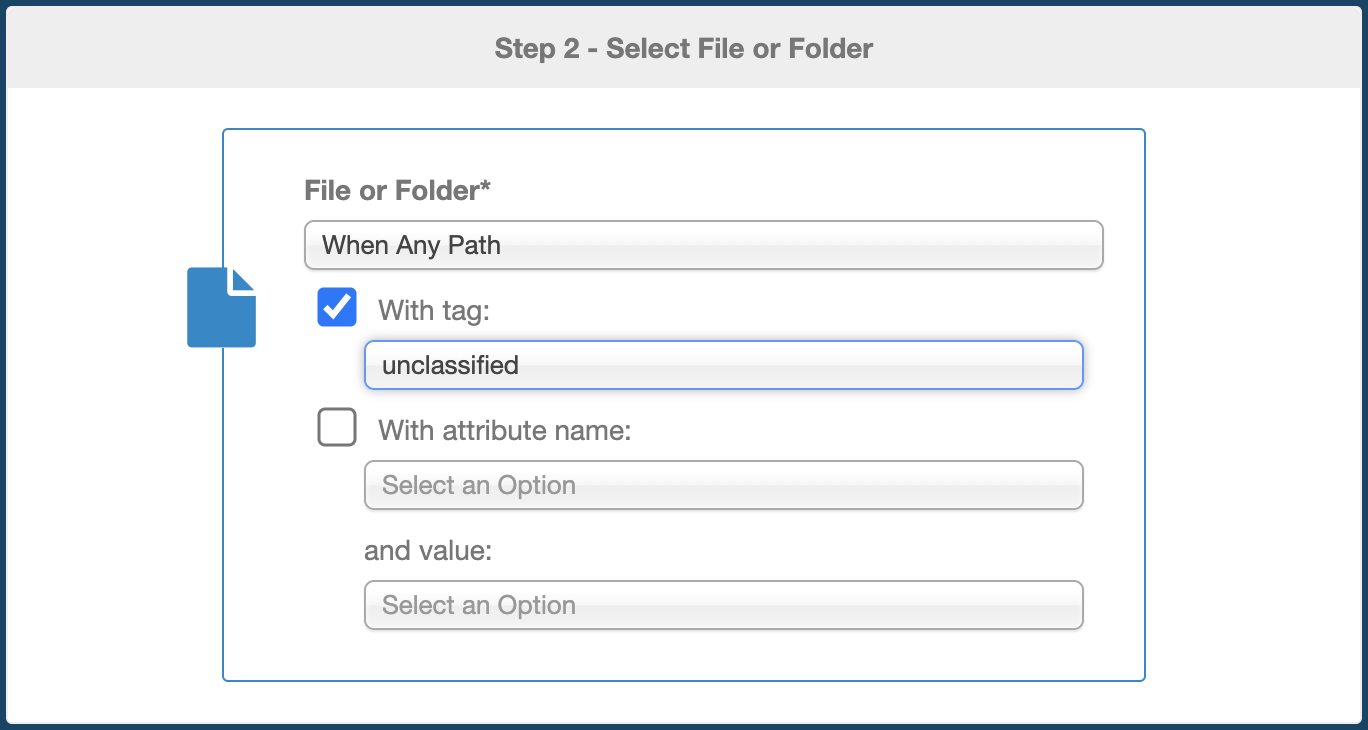
Task: Toggle the blue checkmark beside With tag
Action: tap(337, 307)
